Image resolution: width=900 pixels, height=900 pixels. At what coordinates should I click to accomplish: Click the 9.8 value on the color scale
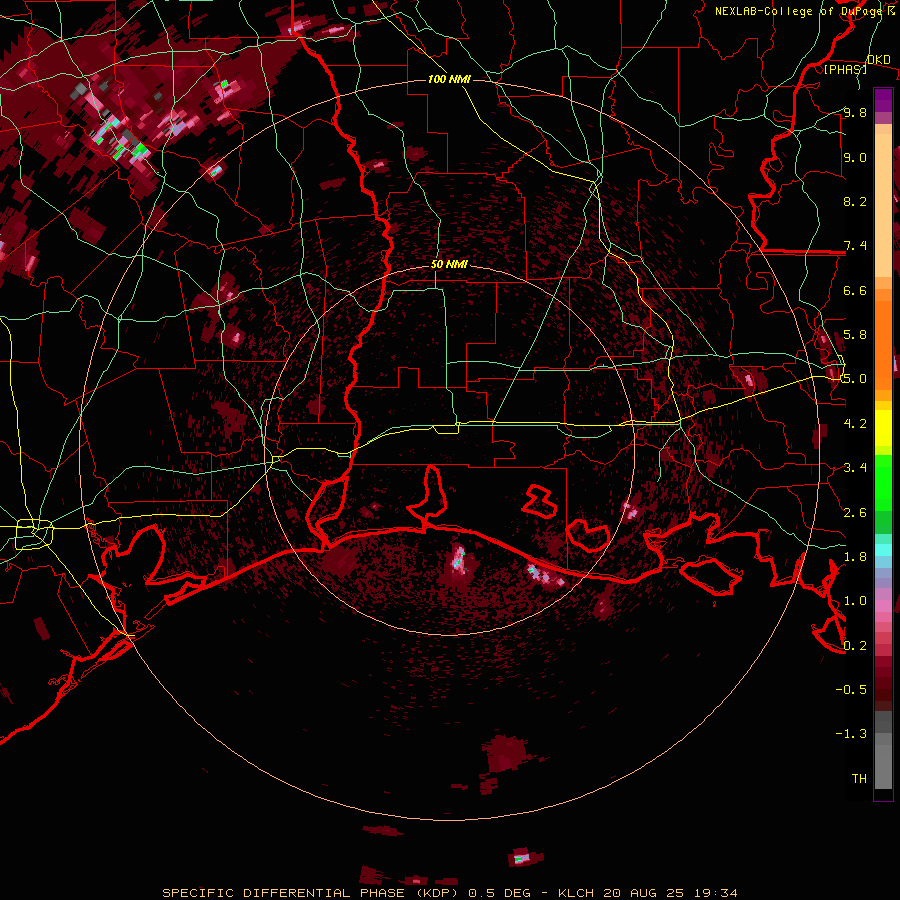(x=855, y=112)
